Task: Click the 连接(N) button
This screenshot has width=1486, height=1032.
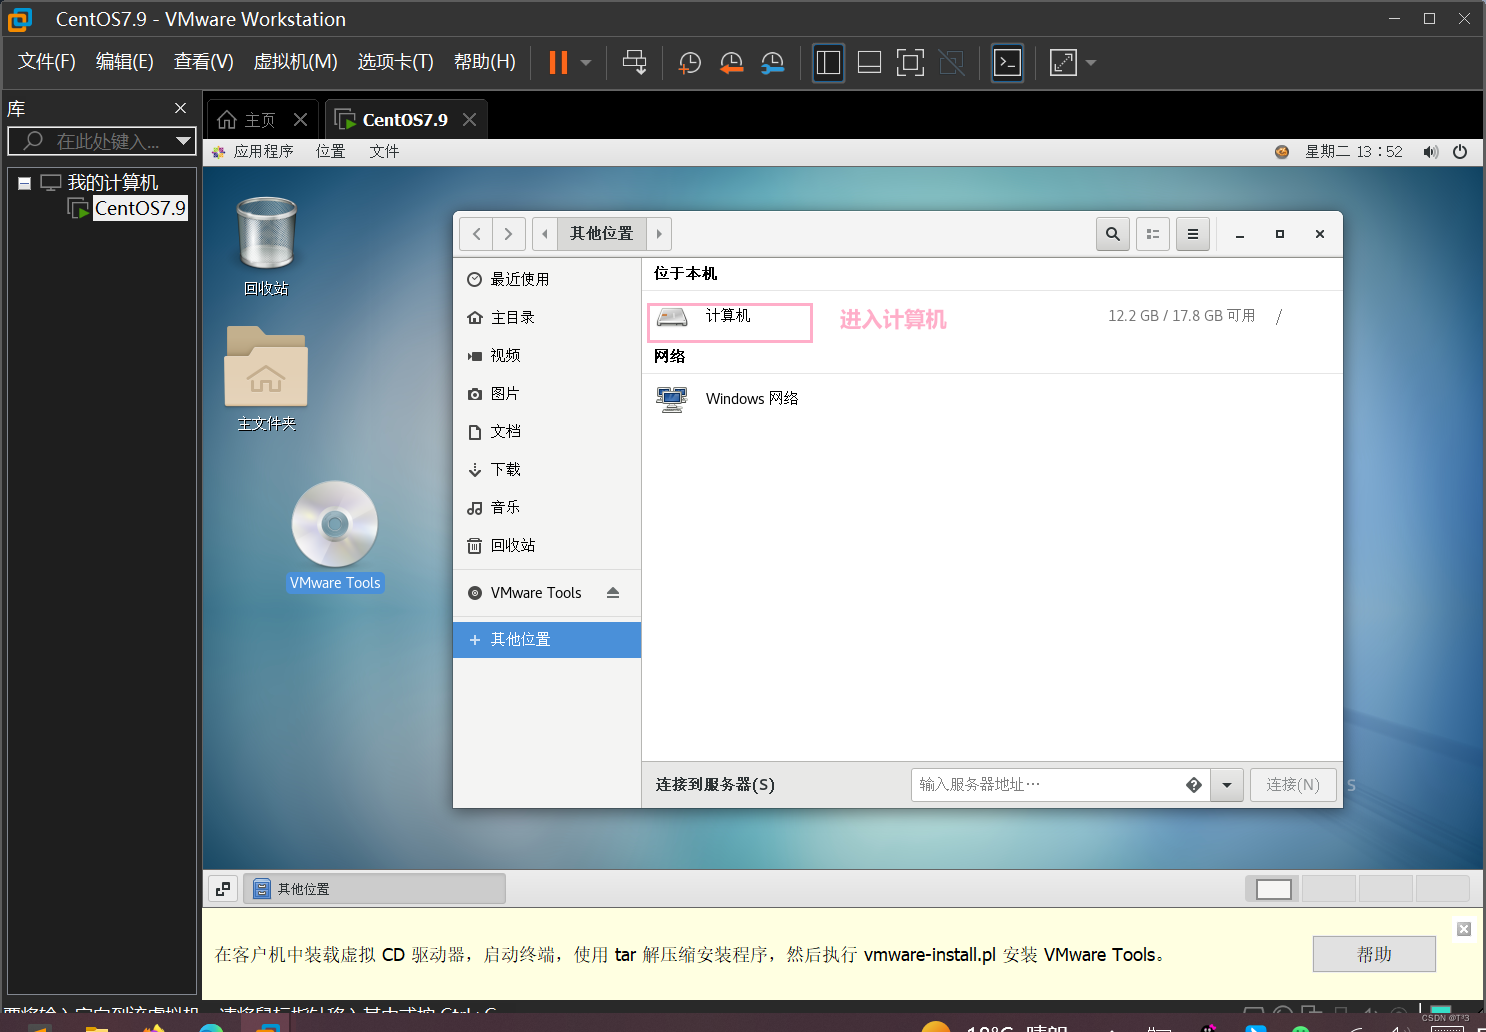Action: point(1292,785)
